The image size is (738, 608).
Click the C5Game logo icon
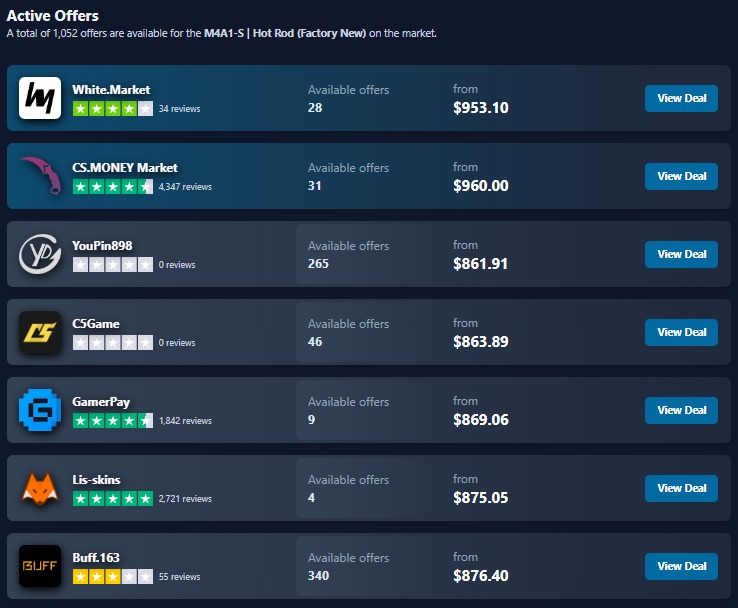pos(40,332)
